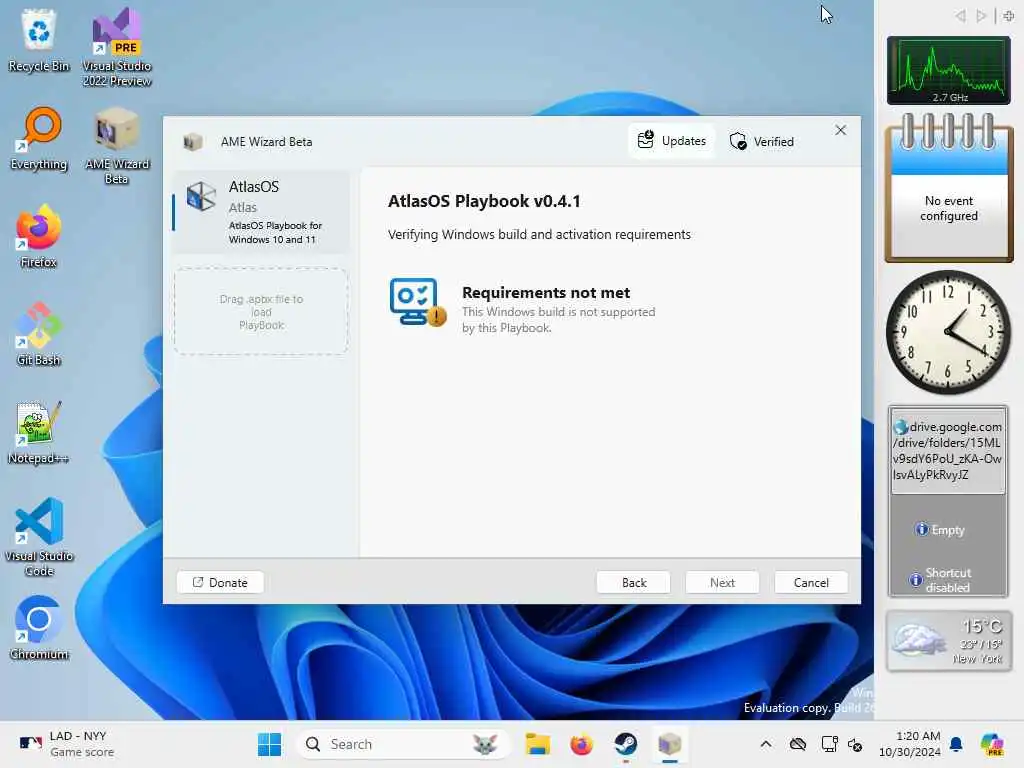Click the Donate button
Screen dimensions: 1024x768
tap(220, 583)
